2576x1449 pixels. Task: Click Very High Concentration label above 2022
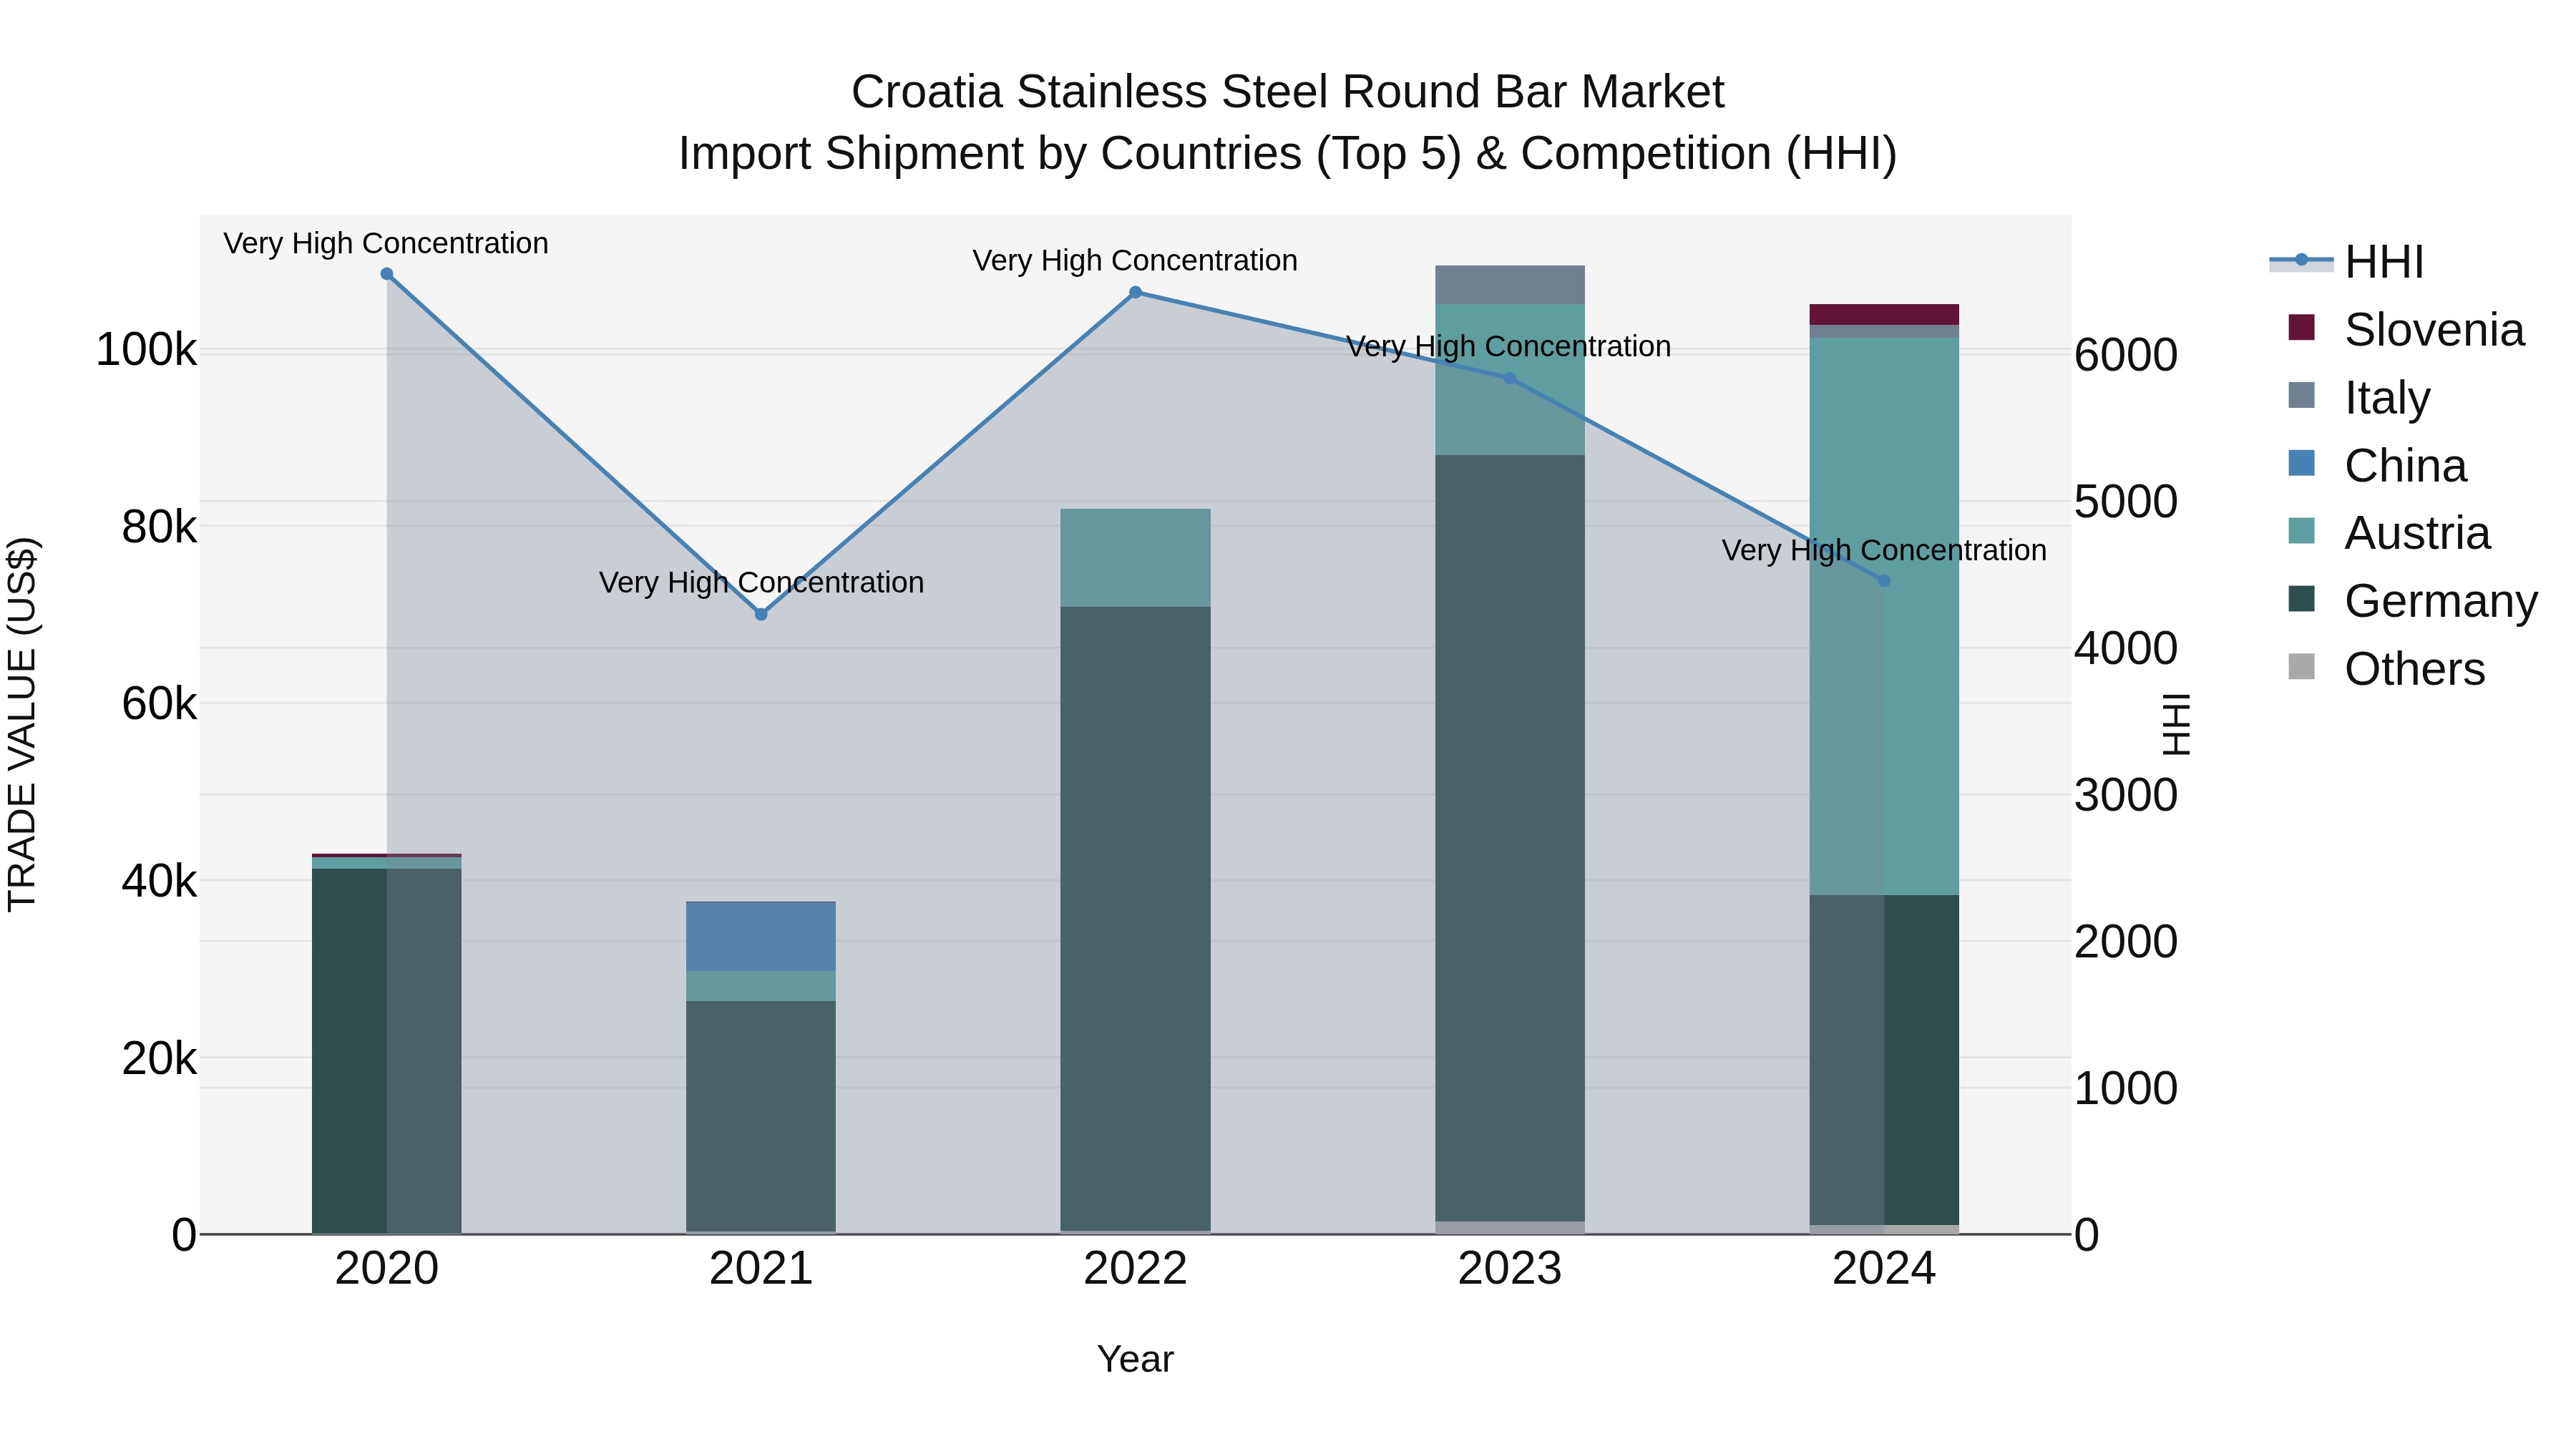pyautogui.click(x=1135, y=260)
